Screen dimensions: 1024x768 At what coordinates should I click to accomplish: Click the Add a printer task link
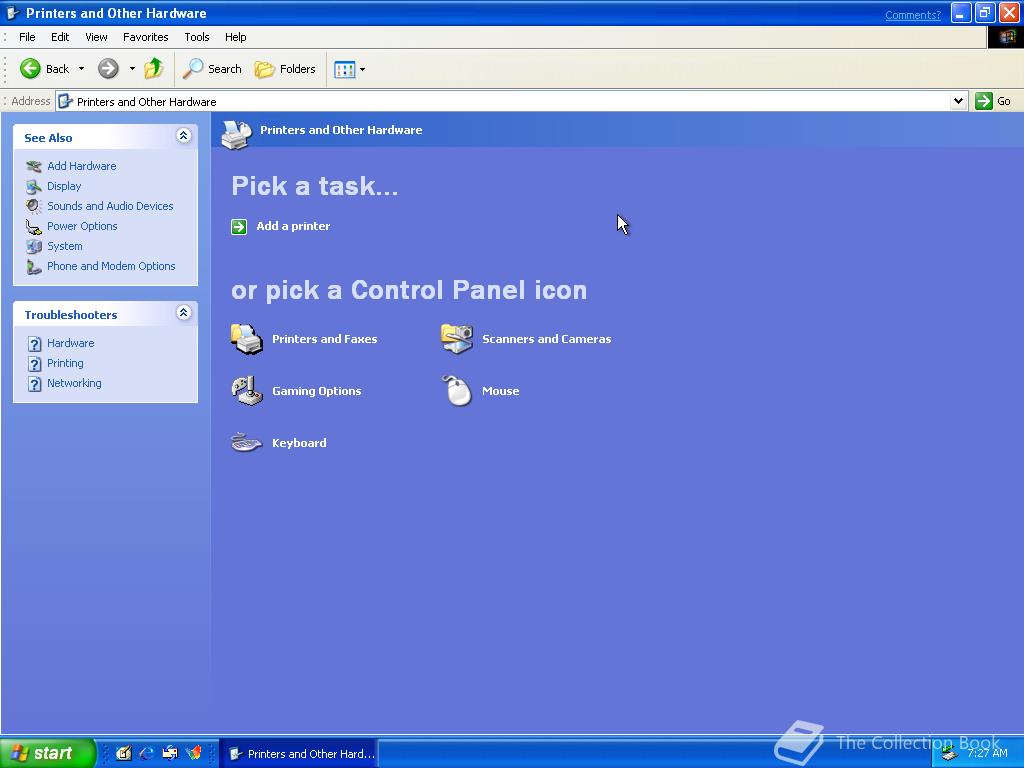tap(293, 226)
